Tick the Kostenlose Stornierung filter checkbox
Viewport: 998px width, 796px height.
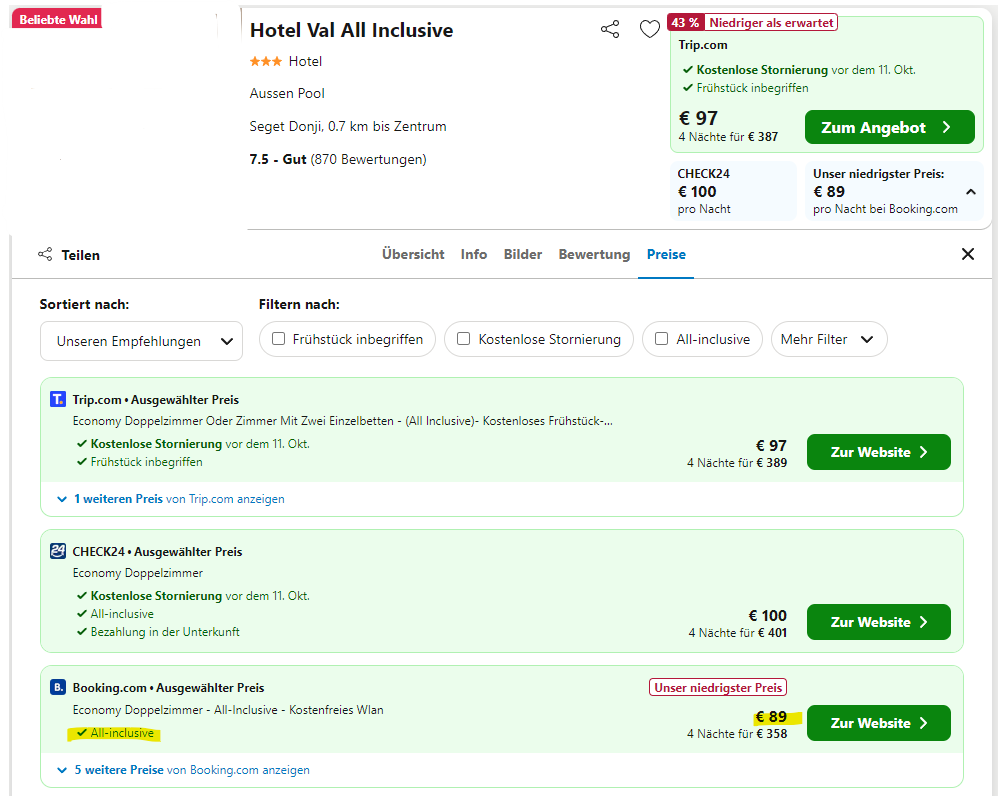click(463, 339)
